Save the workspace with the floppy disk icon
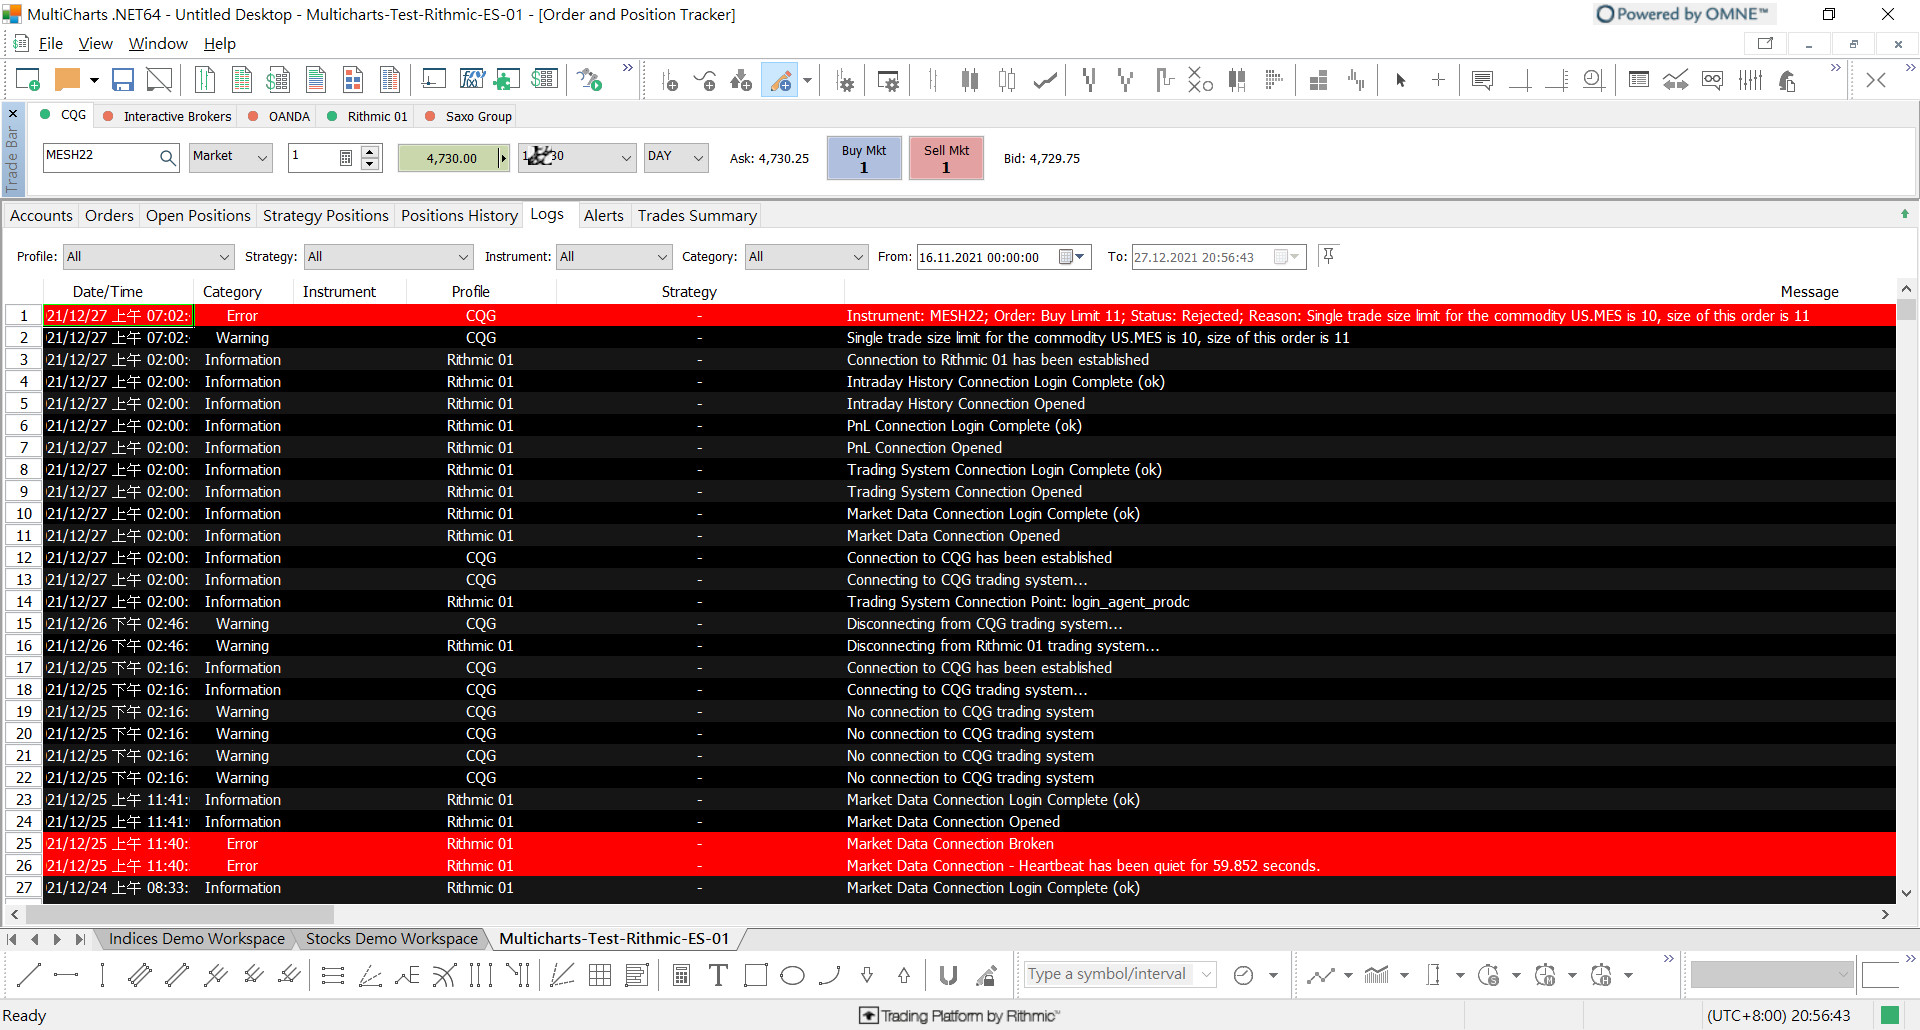Image resolution: width=1920 pixels, height=1030 pixels. [x=122, y=80]
